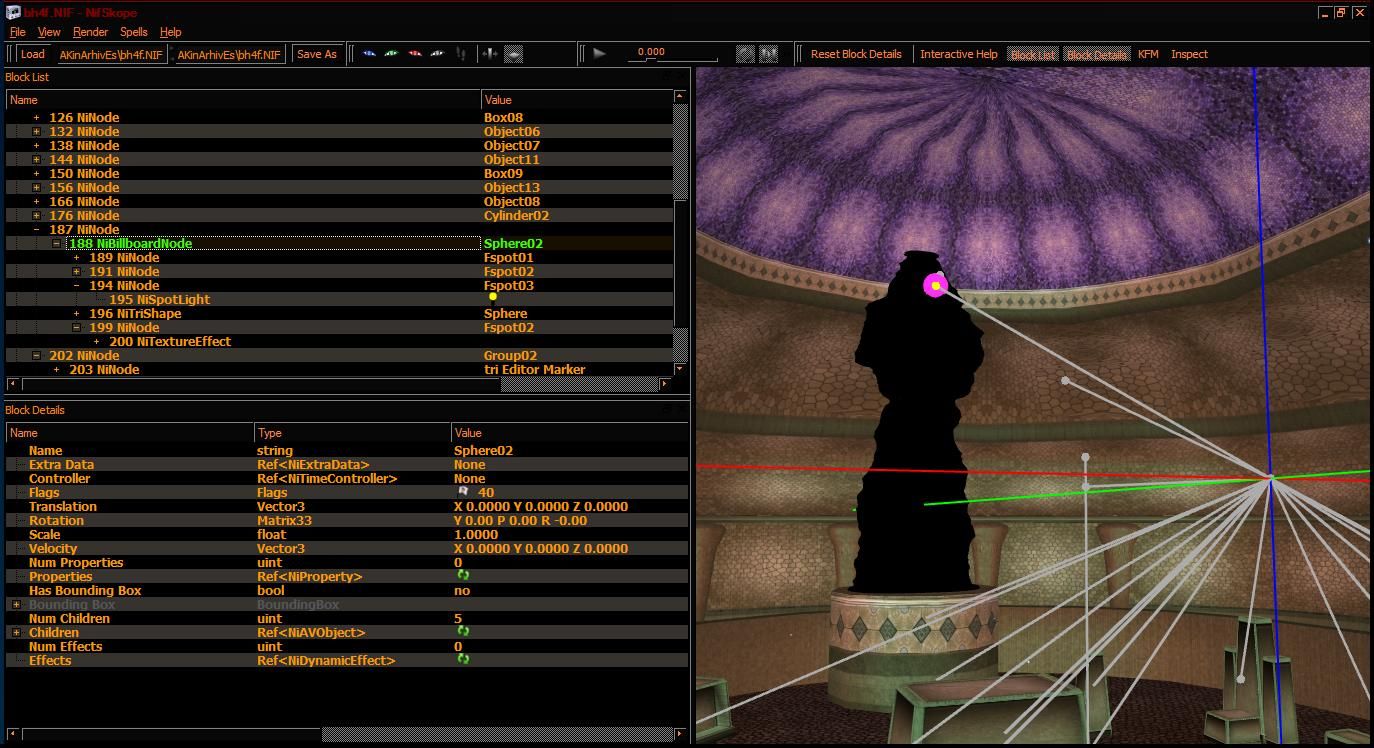Select 196 NiTriShape row
This screenshot has width=1374, height=748.
click(340, 313)
